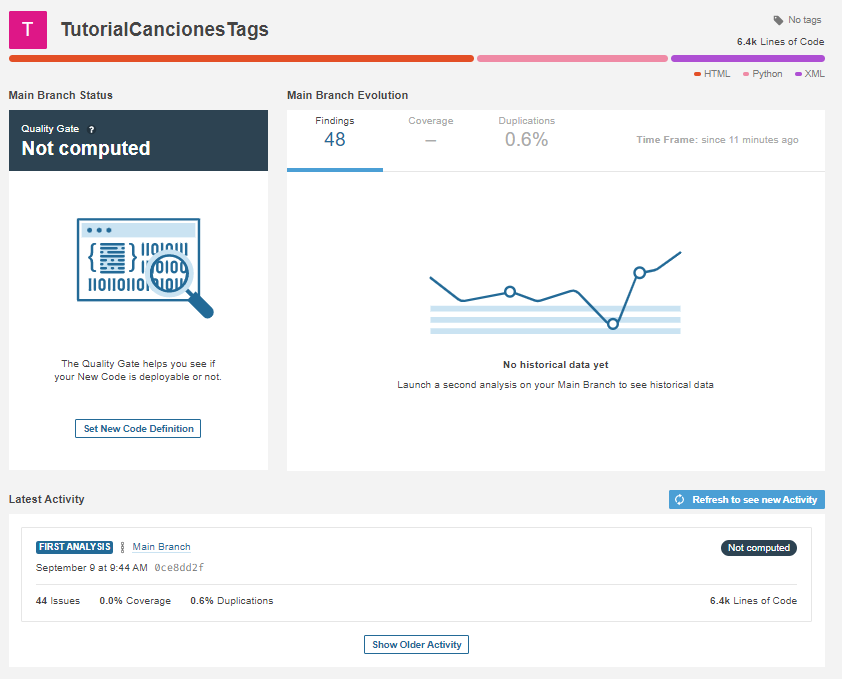Click the Not computed status badge
The width and height of the screenshot is (842, 679).
759,548
